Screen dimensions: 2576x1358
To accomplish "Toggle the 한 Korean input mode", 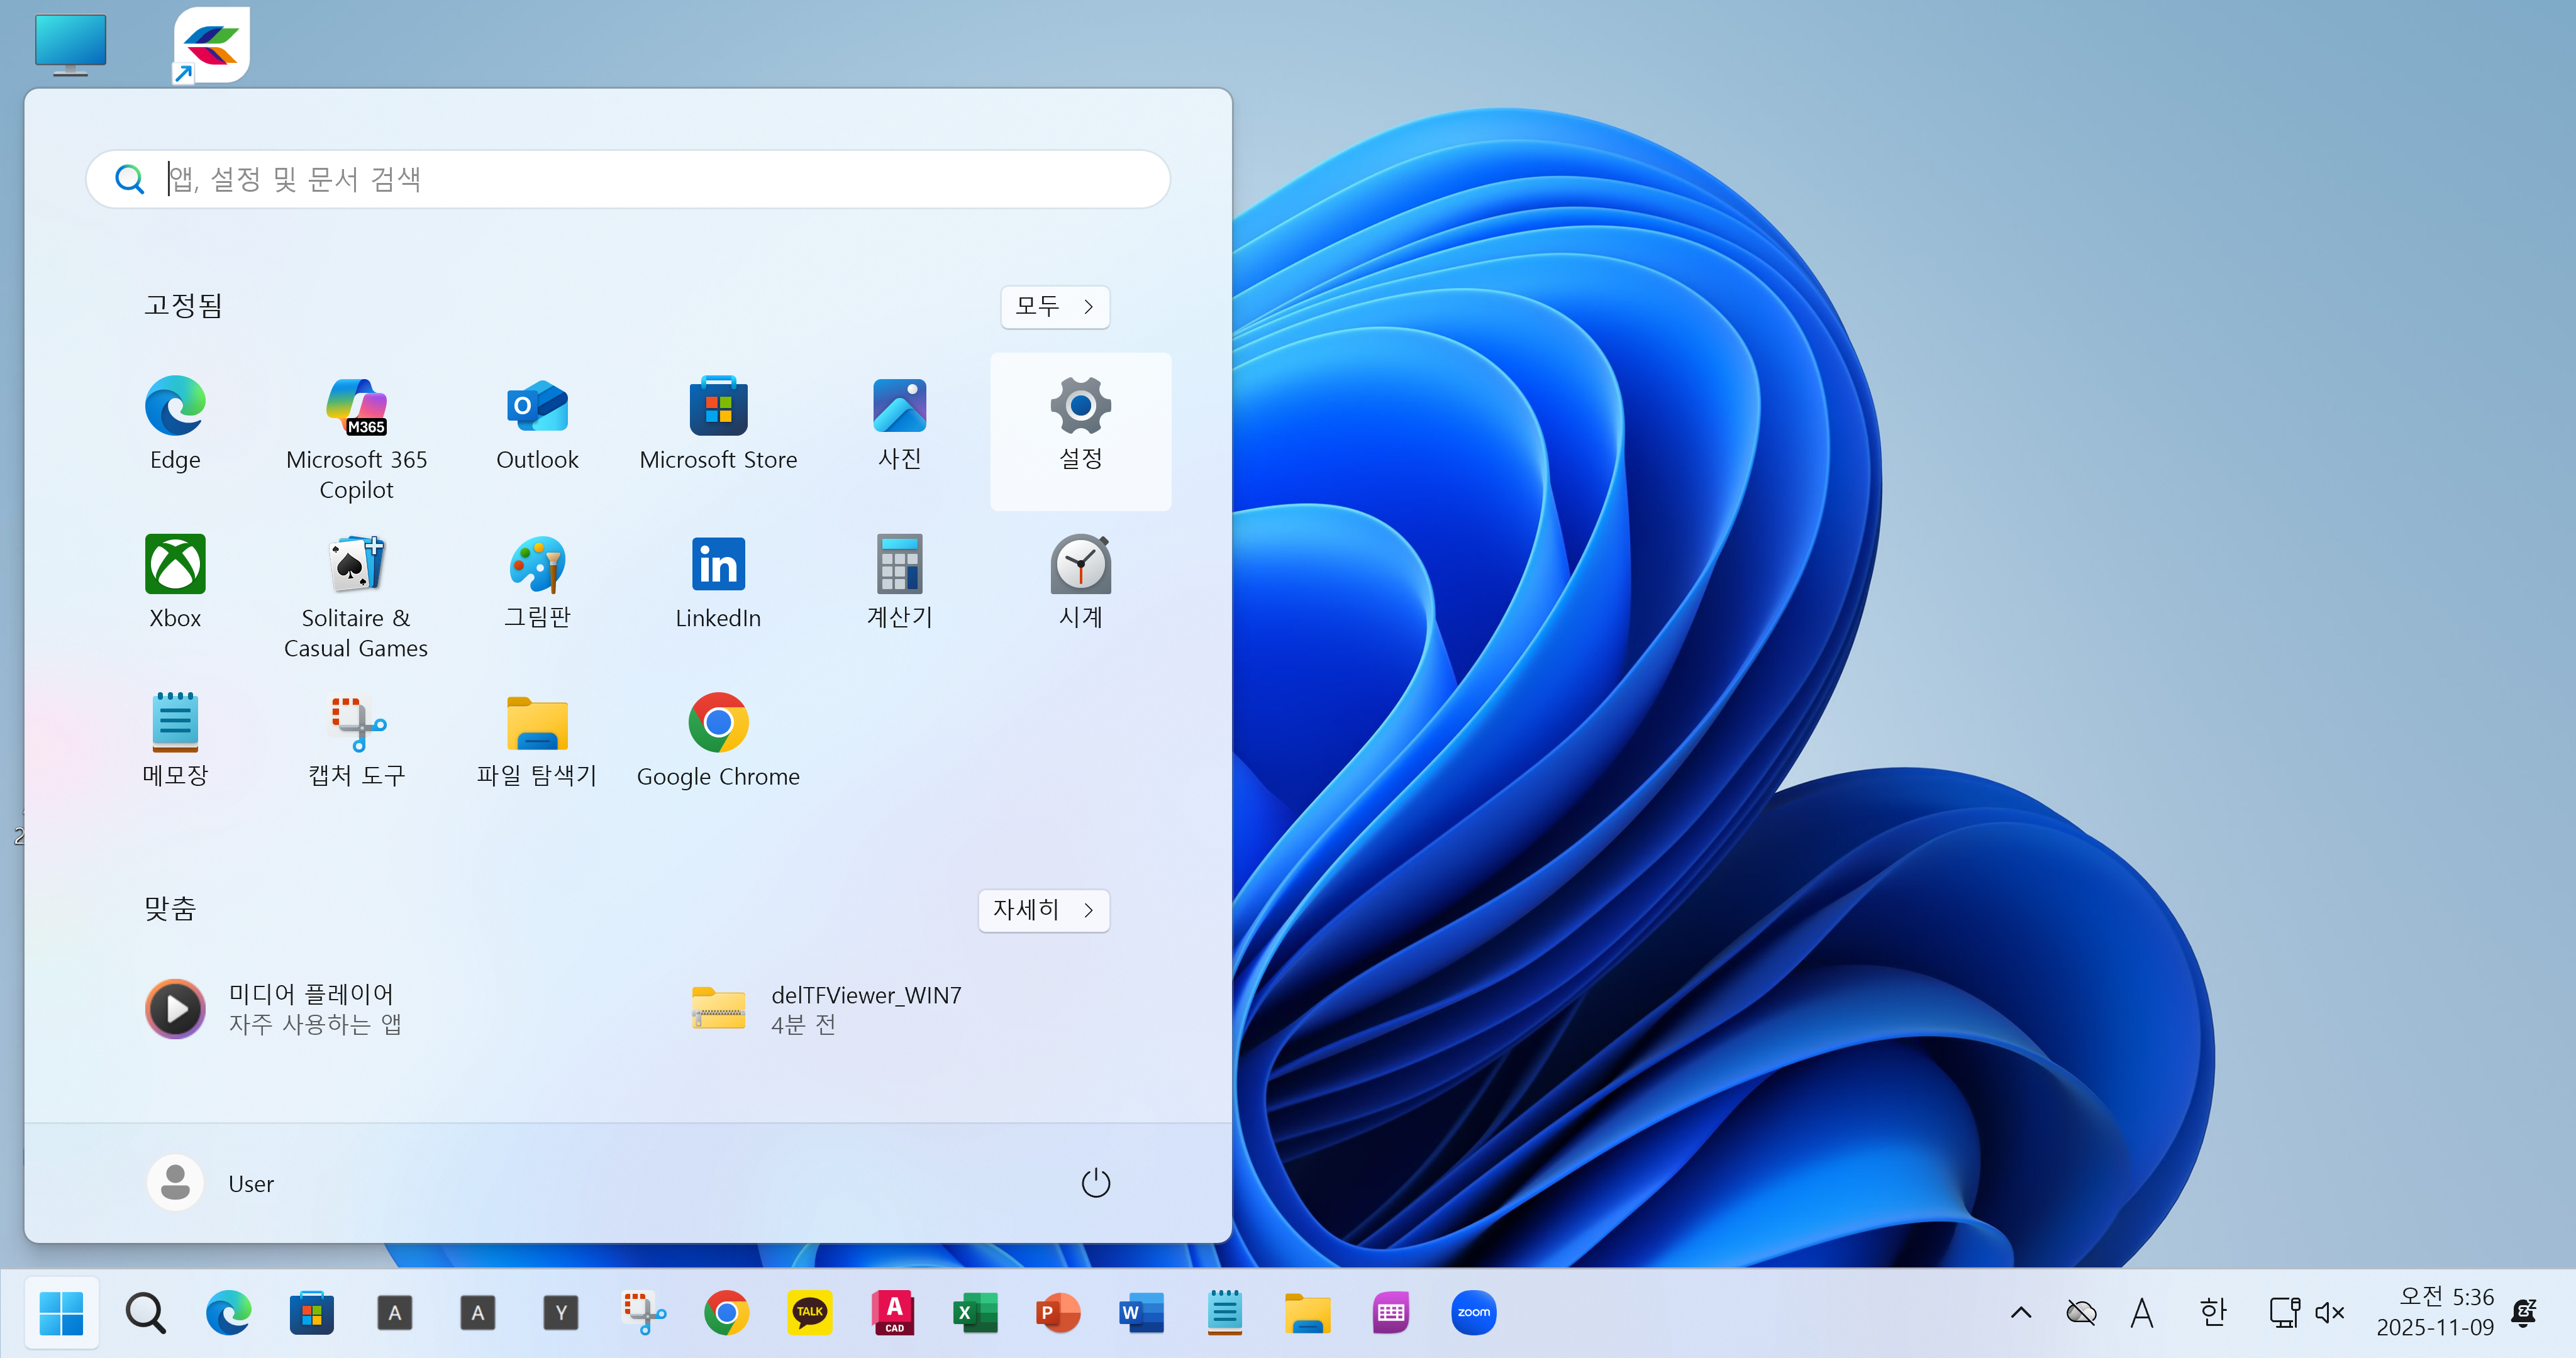I will click(2213, 1312).
